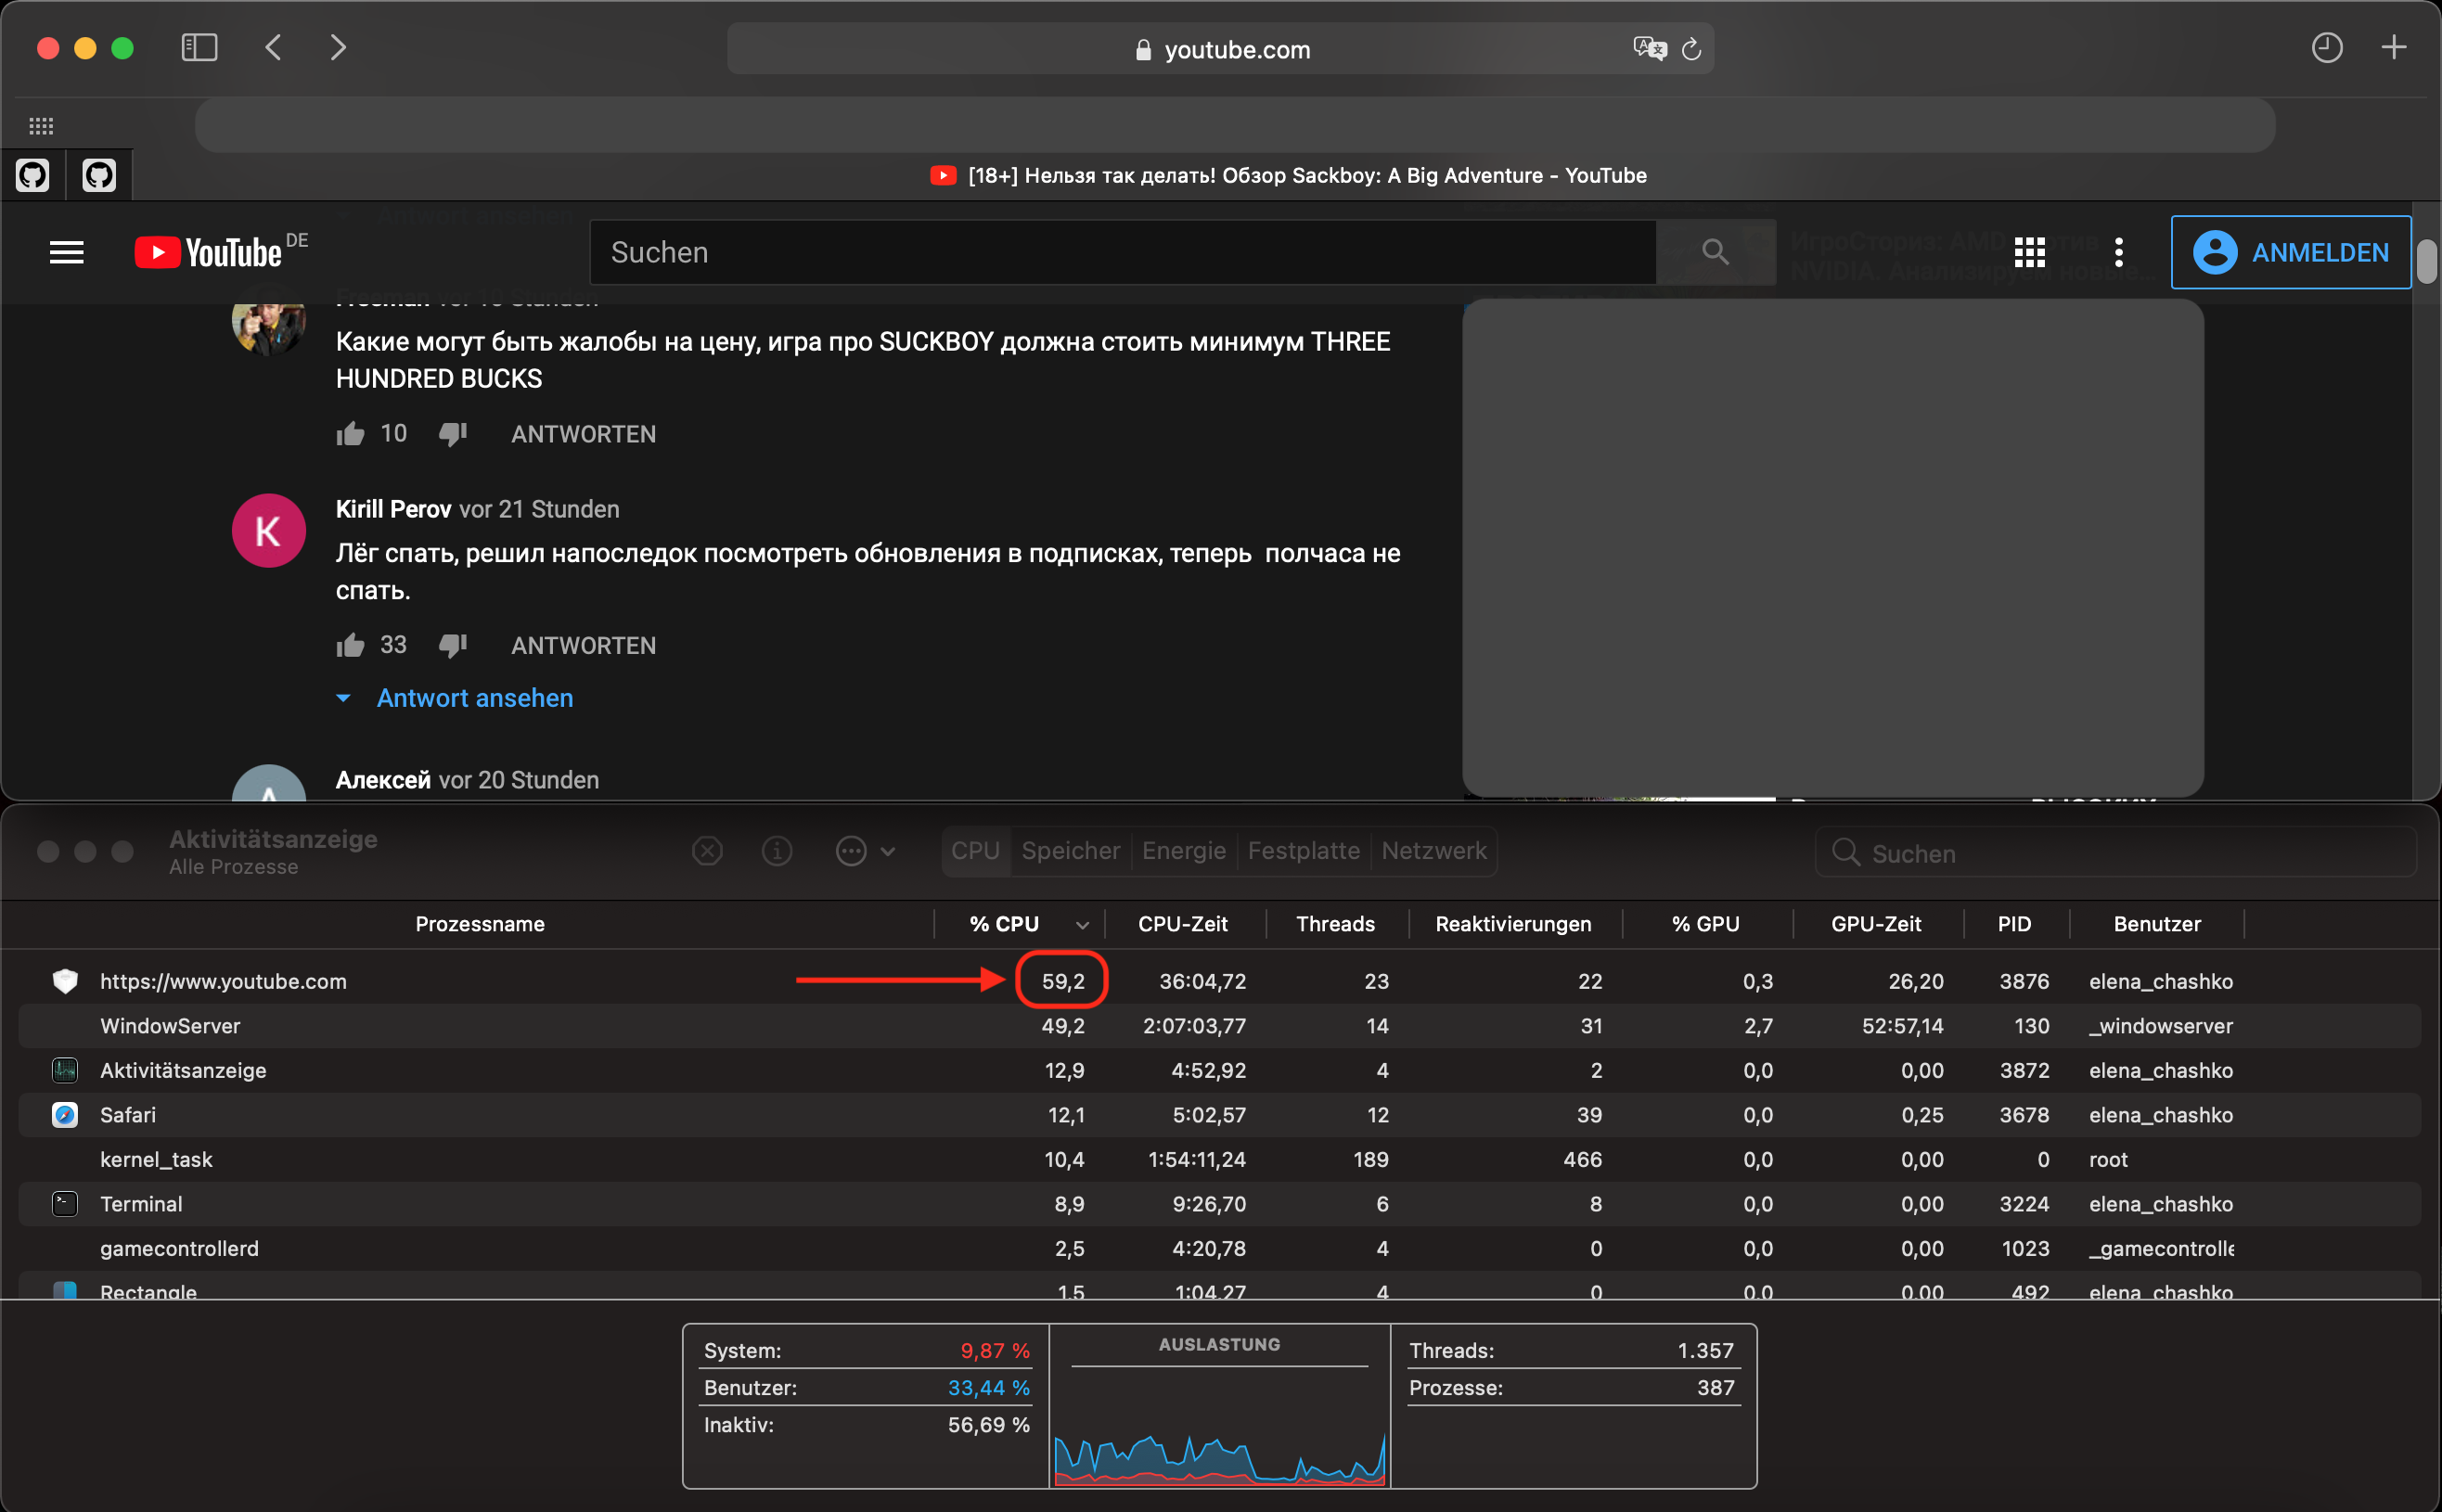The image size is (2442, 1512).
Task: Open the YouTube three-dot options menu
Action: click(2117, 252)
